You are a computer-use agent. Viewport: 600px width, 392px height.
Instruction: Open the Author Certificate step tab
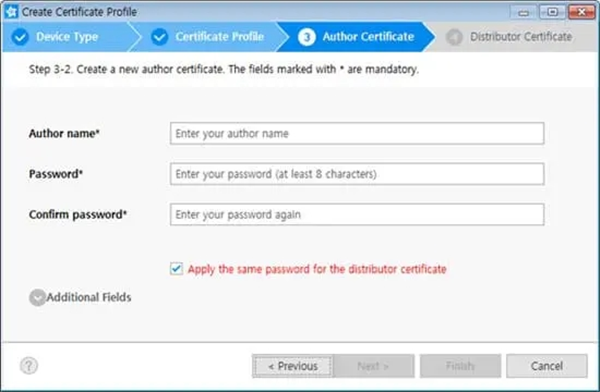pyautogui.click(x=356, y=37)
